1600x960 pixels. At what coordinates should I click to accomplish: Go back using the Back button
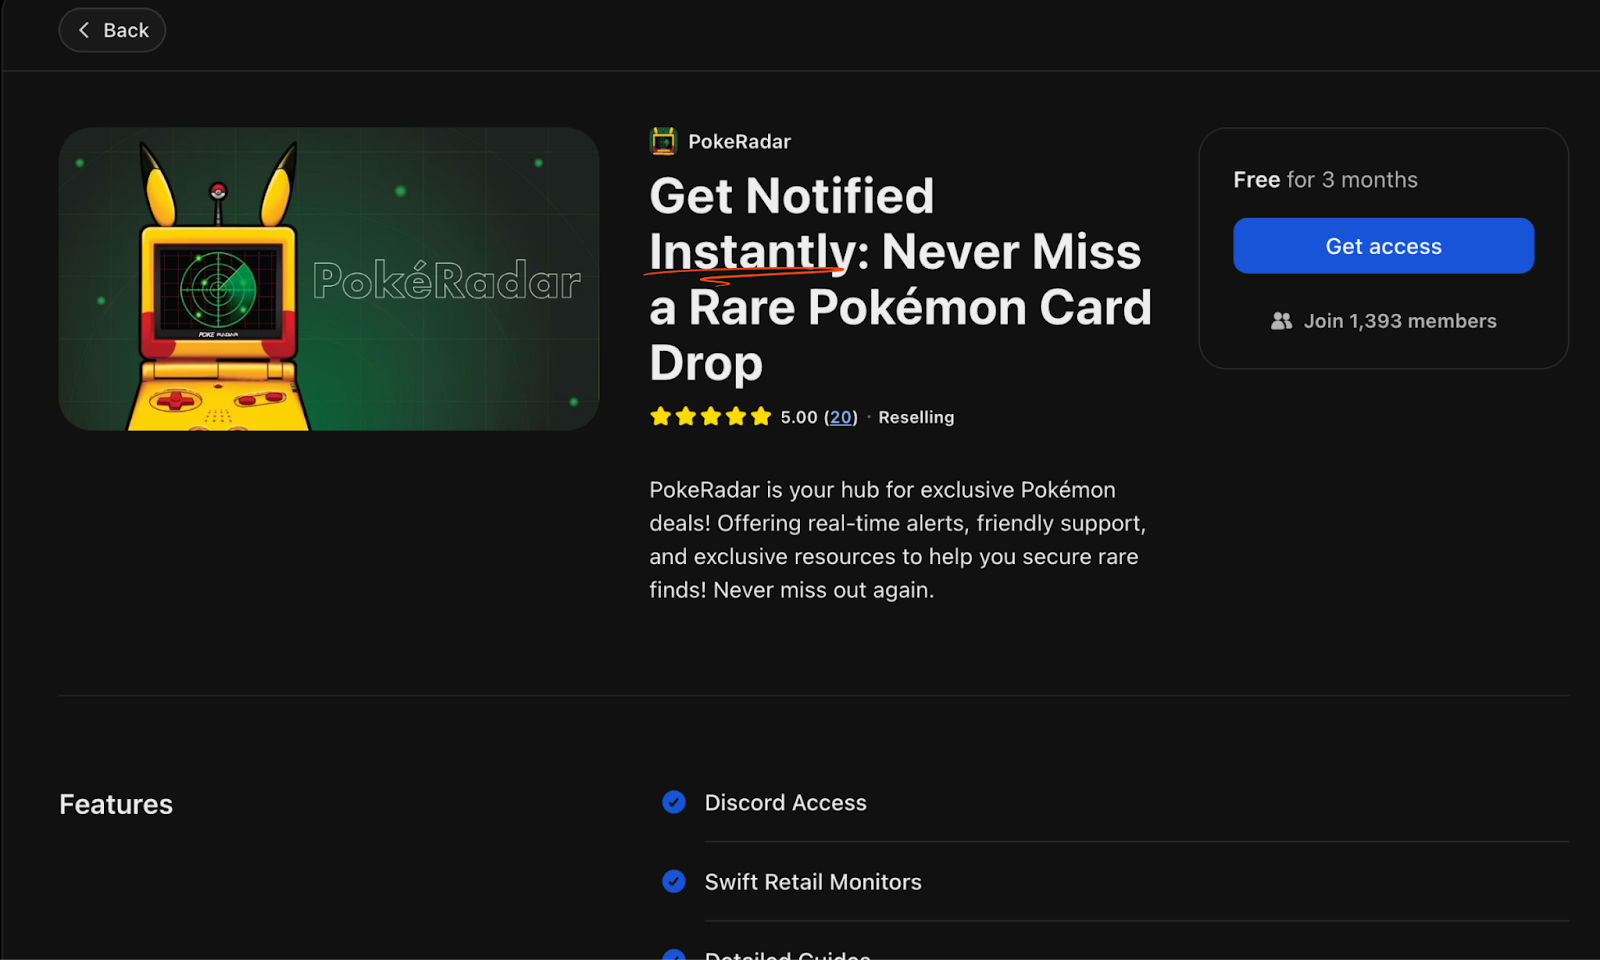(x=112, y=30)
